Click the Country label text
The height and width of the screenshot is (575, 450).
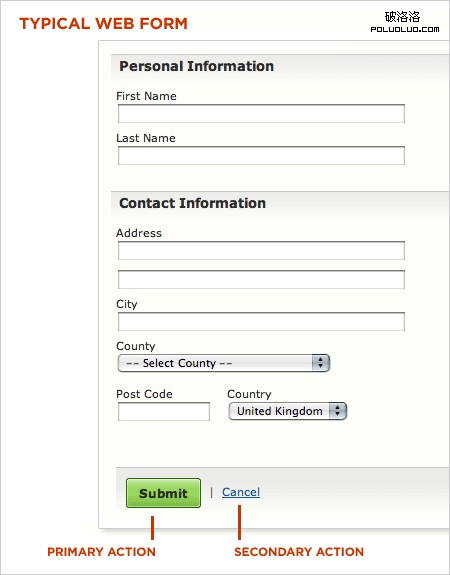[249, 394]
